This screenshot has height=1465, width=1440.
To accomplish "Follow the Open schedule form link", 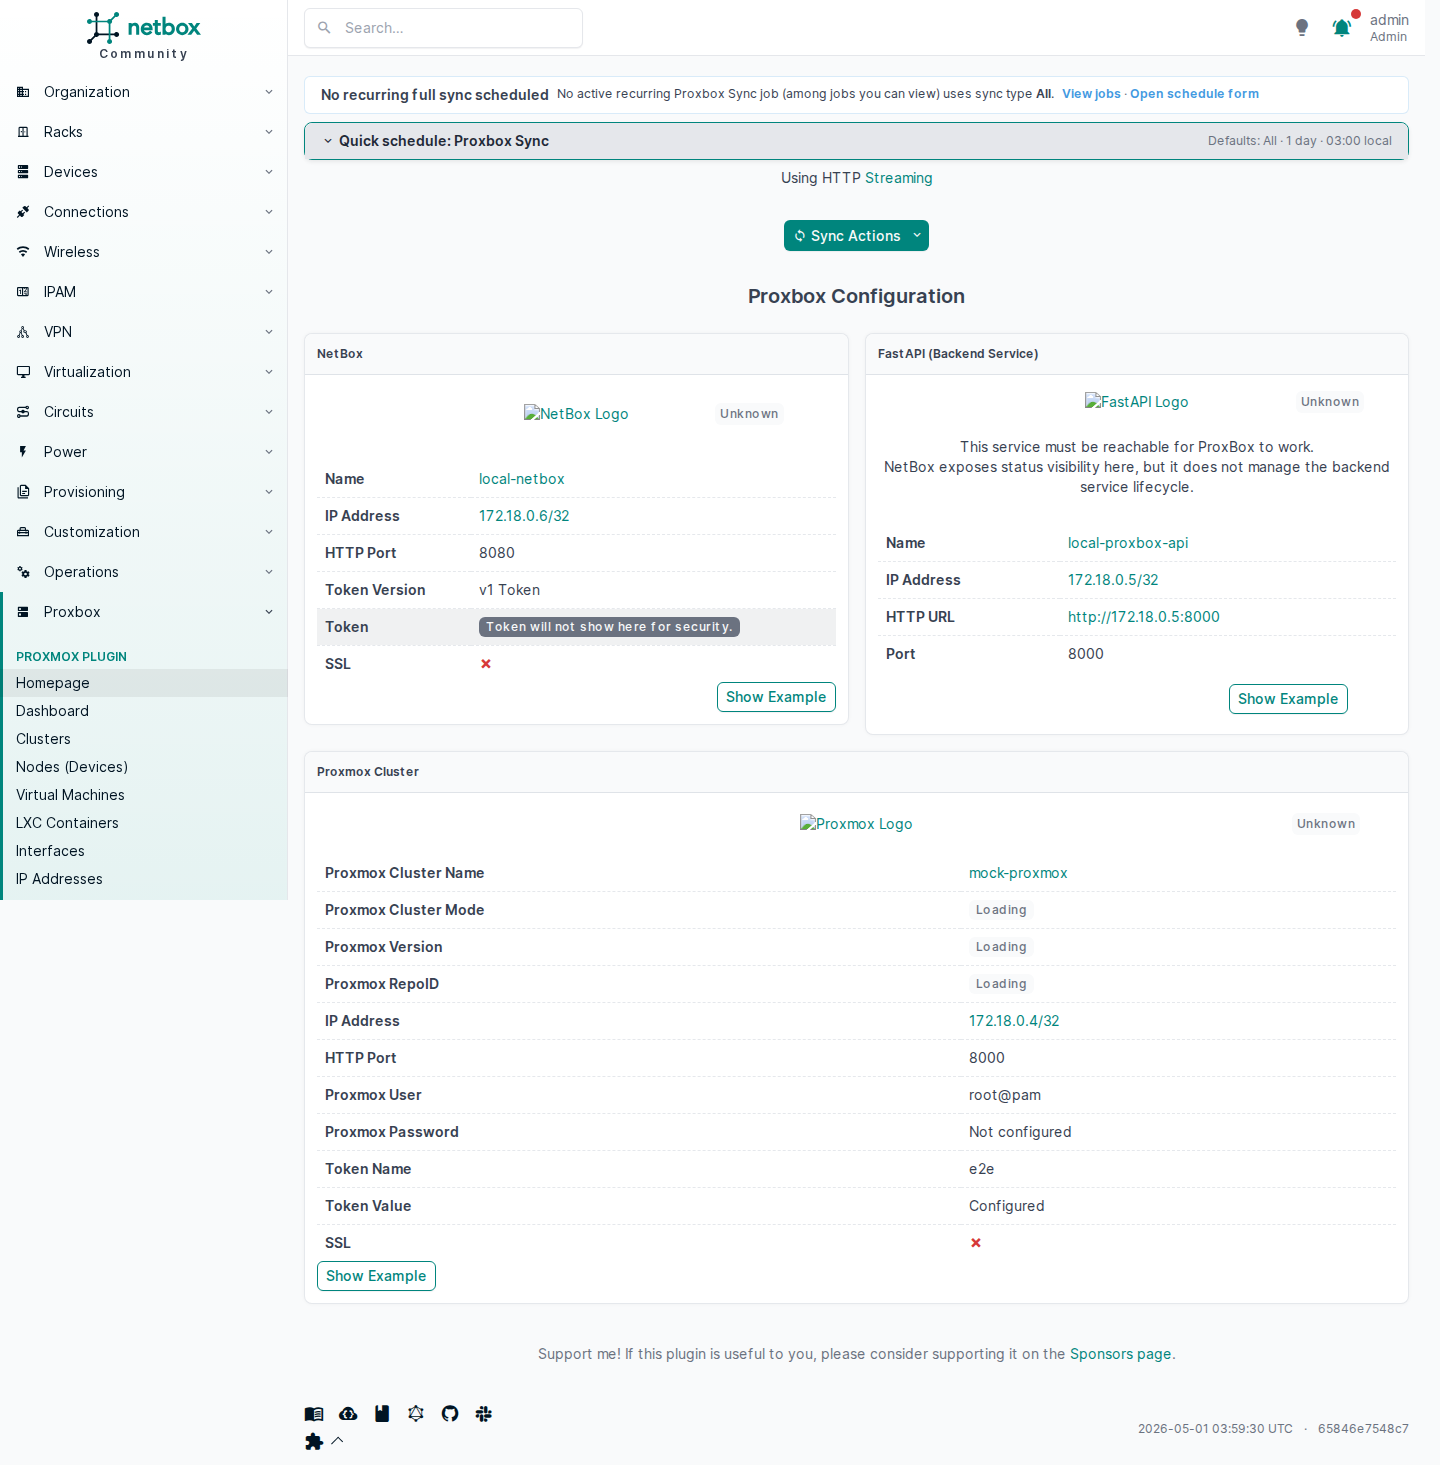I will pos(1194,94).
